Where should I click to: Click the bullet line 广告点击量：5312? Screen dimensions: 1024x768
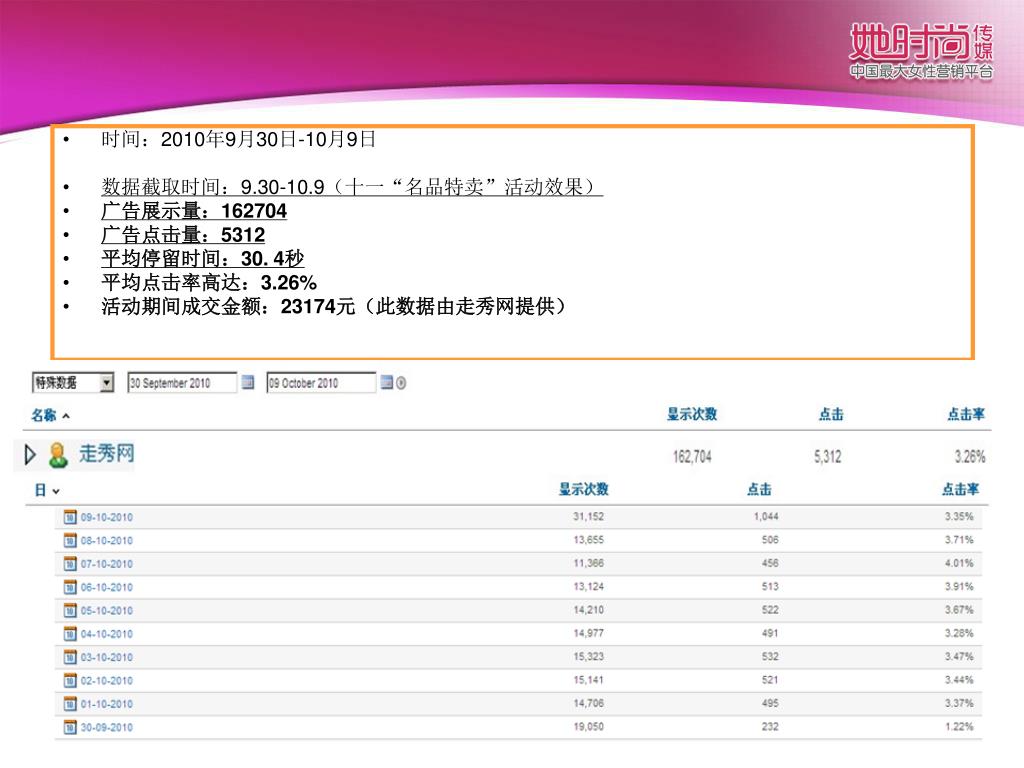pos(183,234)
